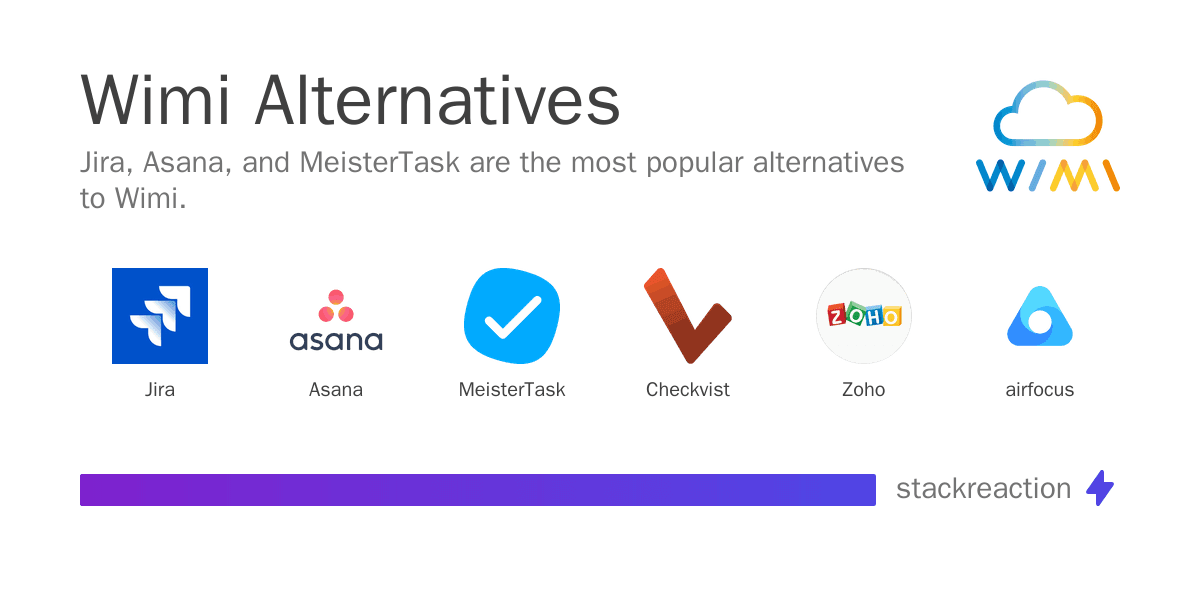Screen dimensions: 1200x600
Task: Click the Jira logo icon
Action: click(160, 316)
